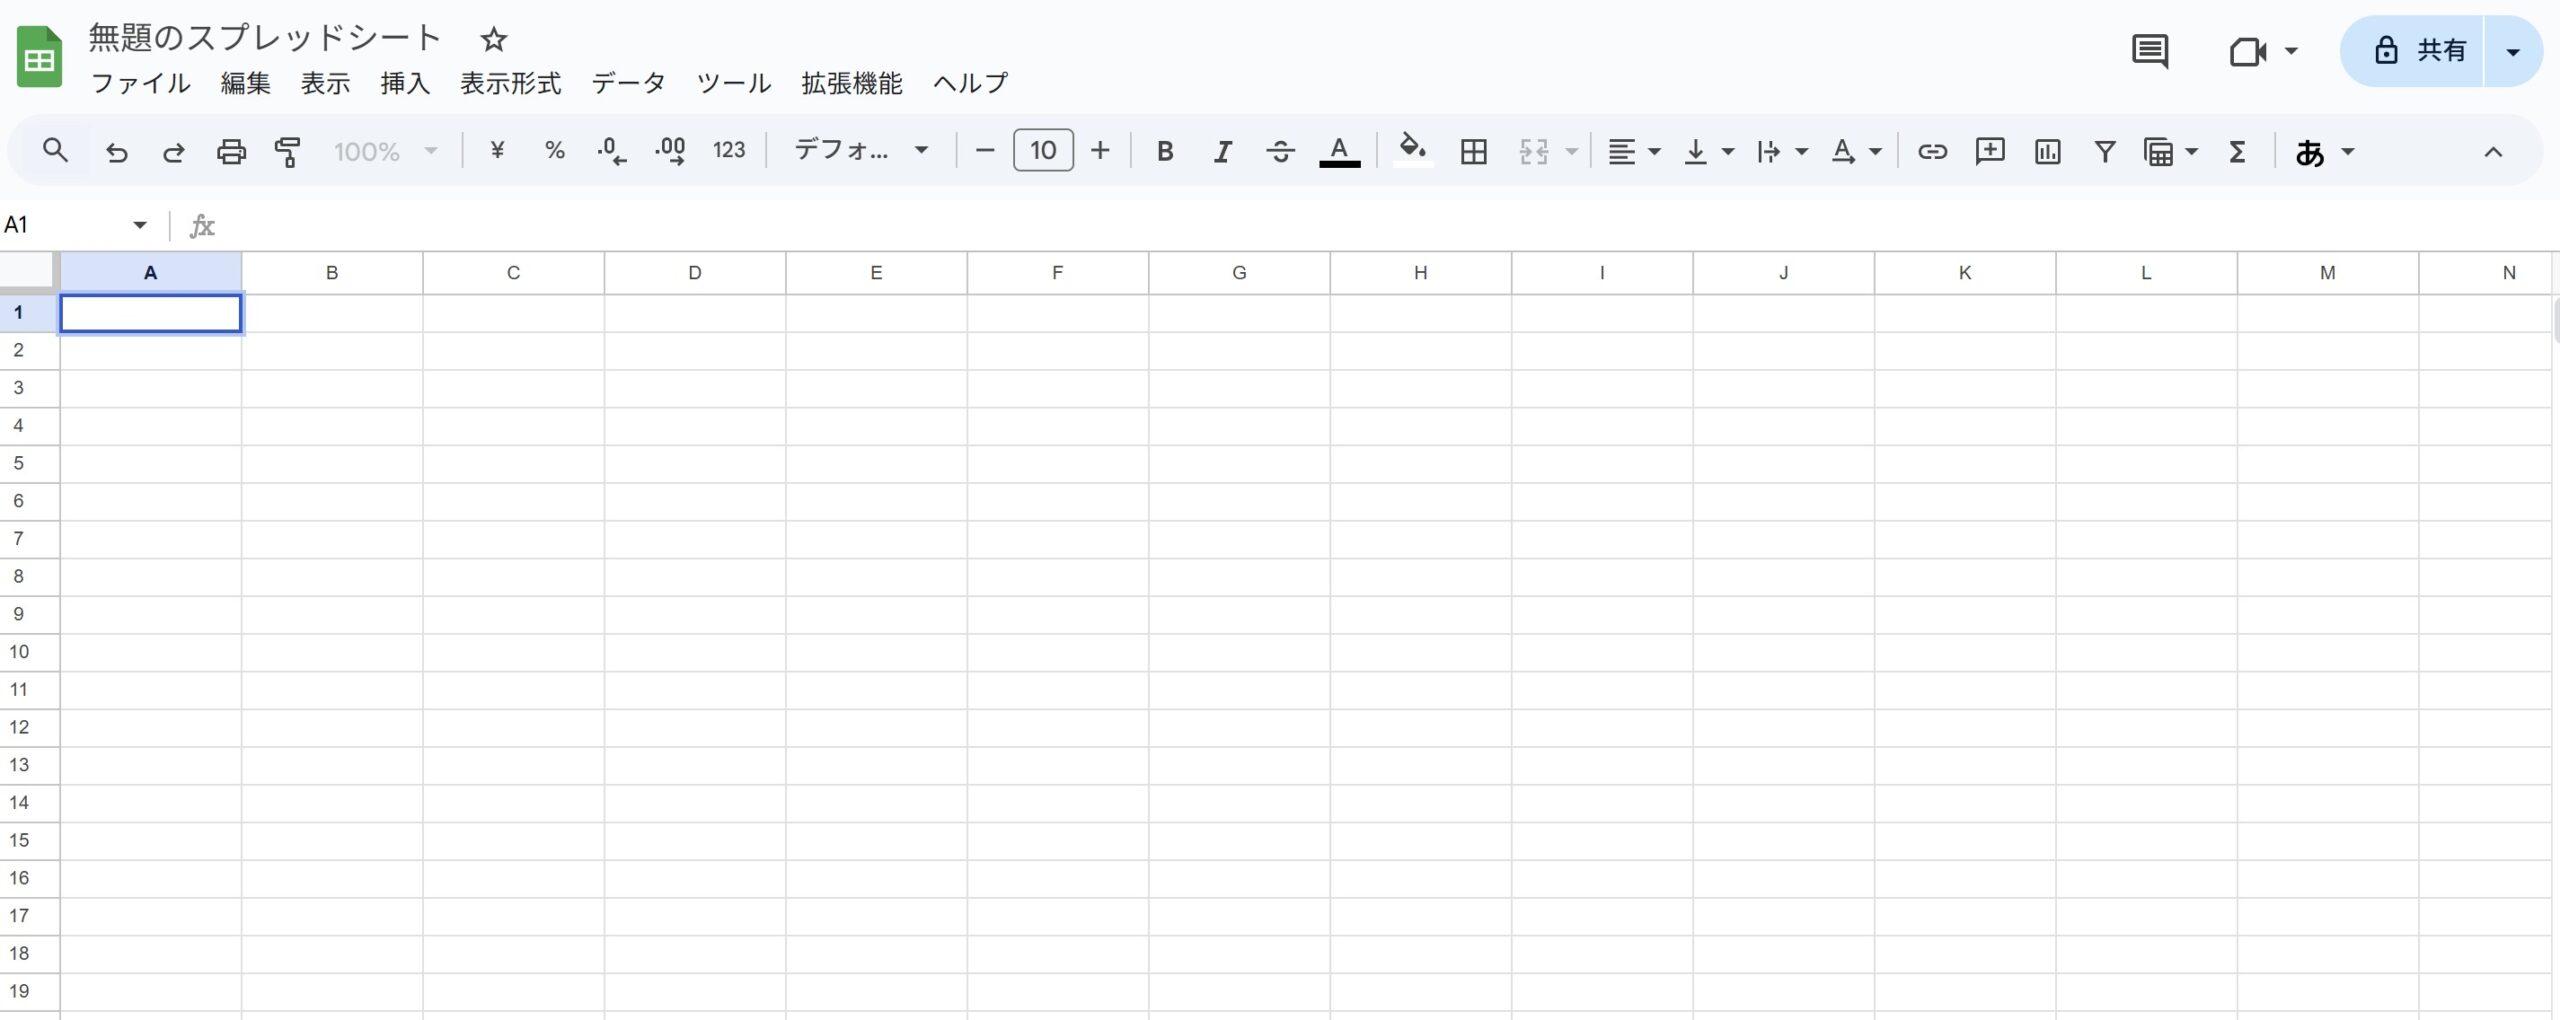Open the comment history icon
2560x1020 pixels.
pos(2149,51)
